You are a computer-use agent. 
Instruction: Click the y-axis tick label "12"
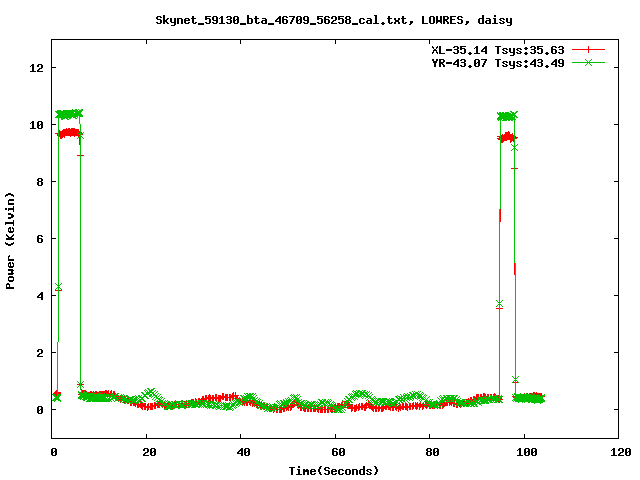point(36,68)
